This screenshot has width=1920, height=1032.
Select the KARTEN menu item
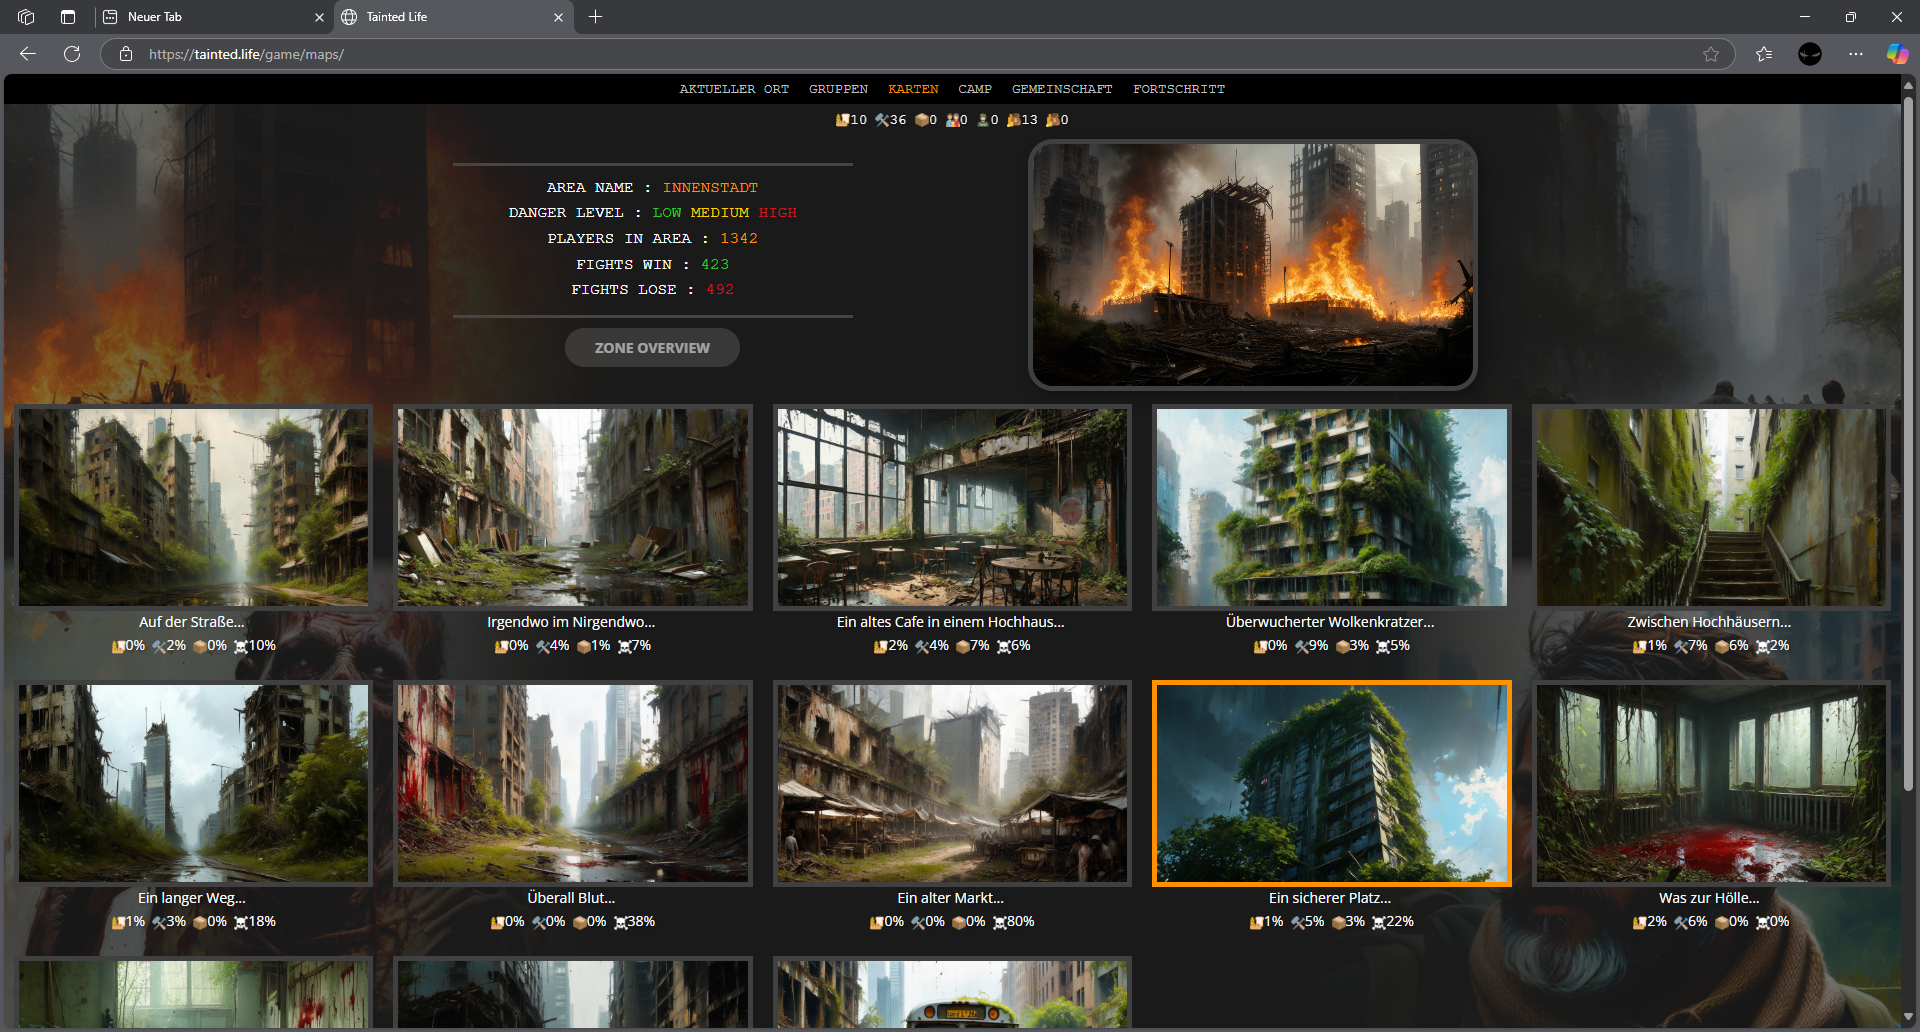tap(913, 89)
